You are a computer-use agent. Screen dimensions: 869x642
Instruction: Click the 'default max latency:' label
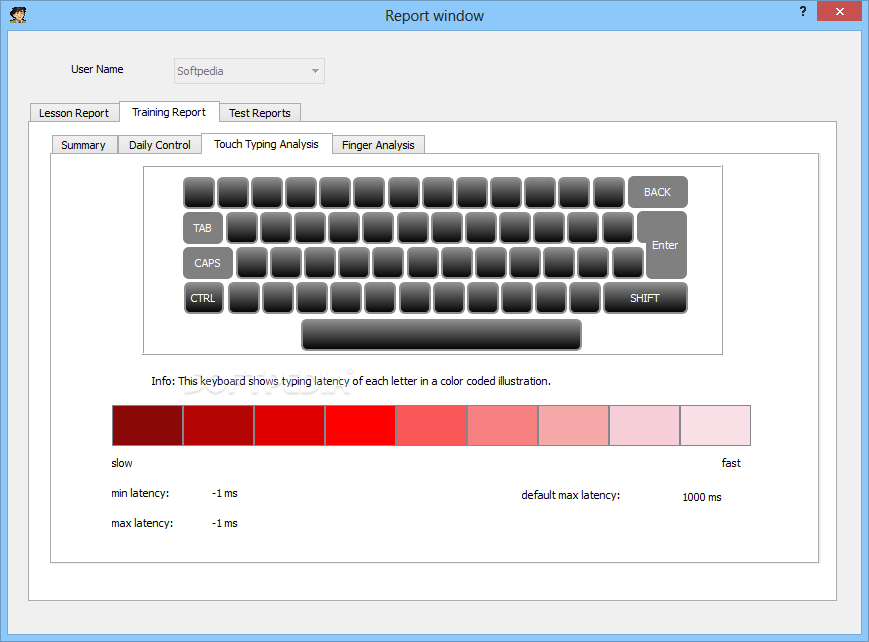point(571,495)
